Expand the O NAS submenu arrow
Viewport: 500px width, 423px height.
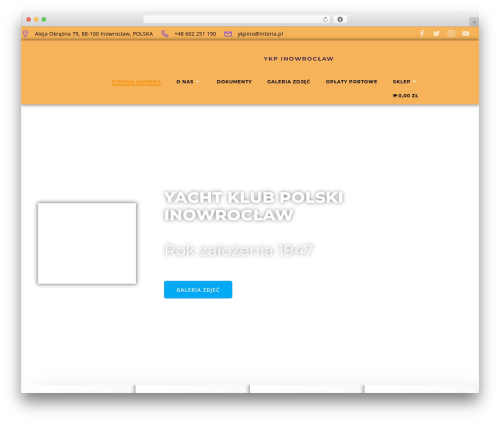(x=198, y=82)
